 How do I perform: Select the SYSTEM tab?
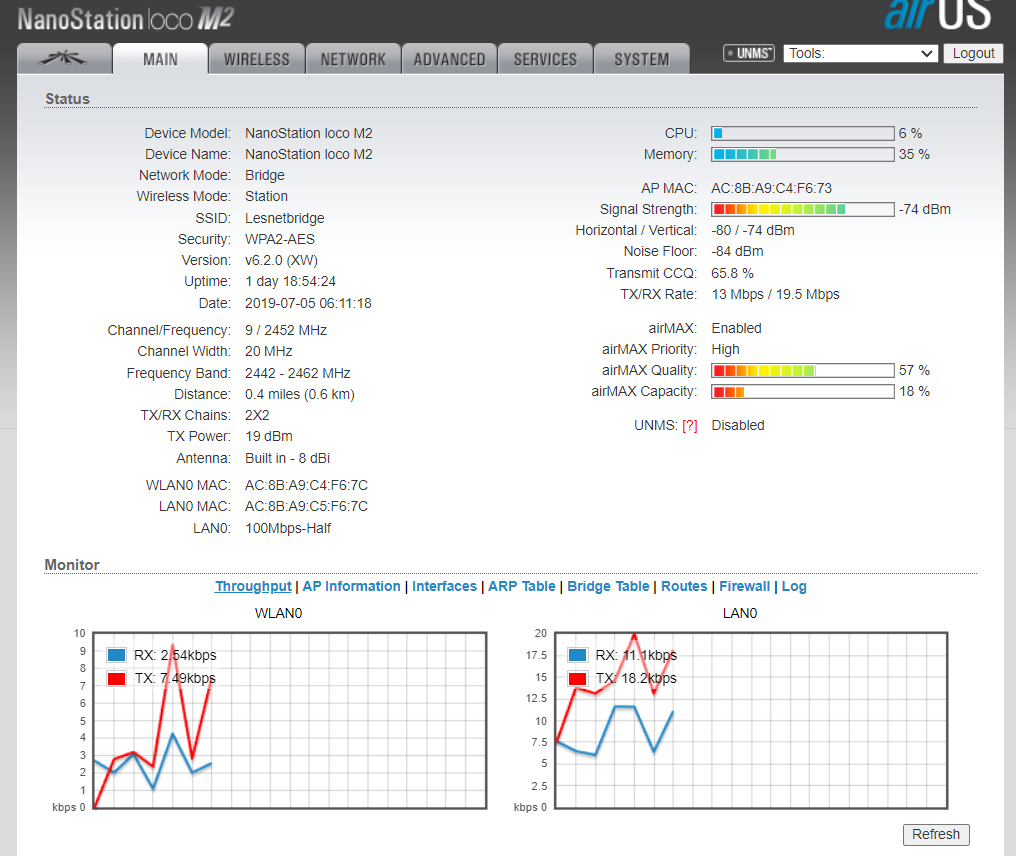(641, 59)
